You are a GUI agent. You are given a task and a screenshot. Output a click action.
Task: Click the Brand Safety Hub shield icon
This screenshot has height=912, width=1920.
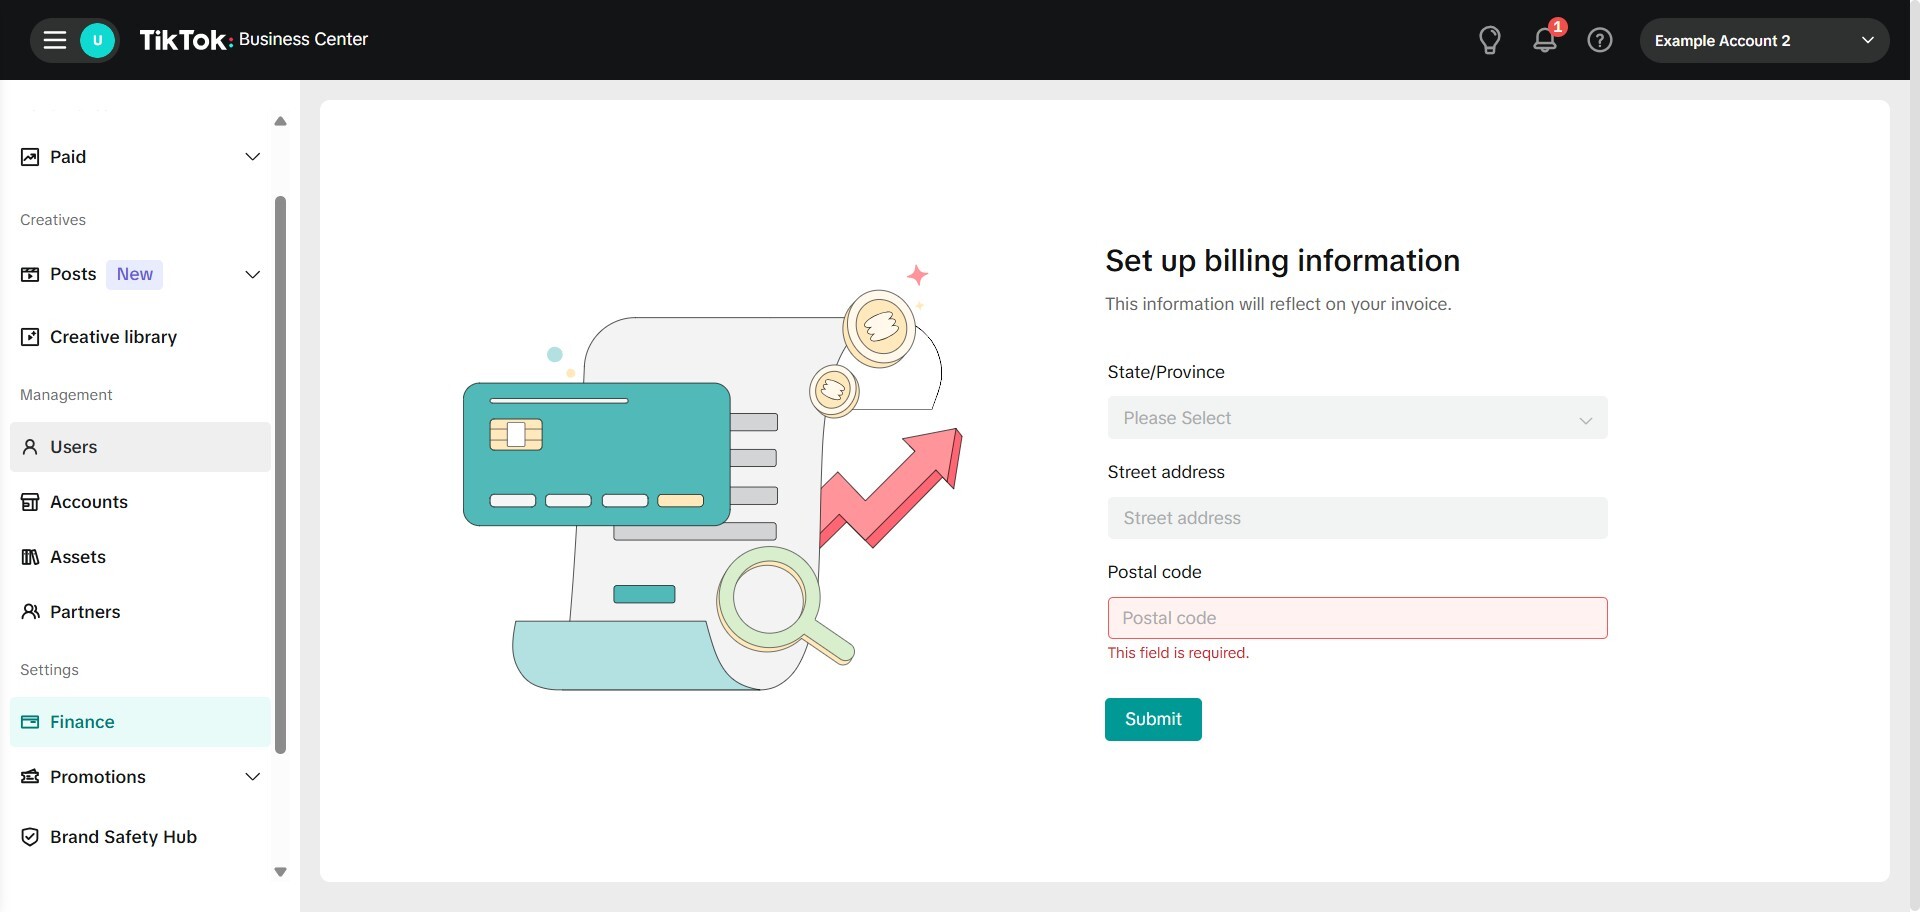click(30, 837)
